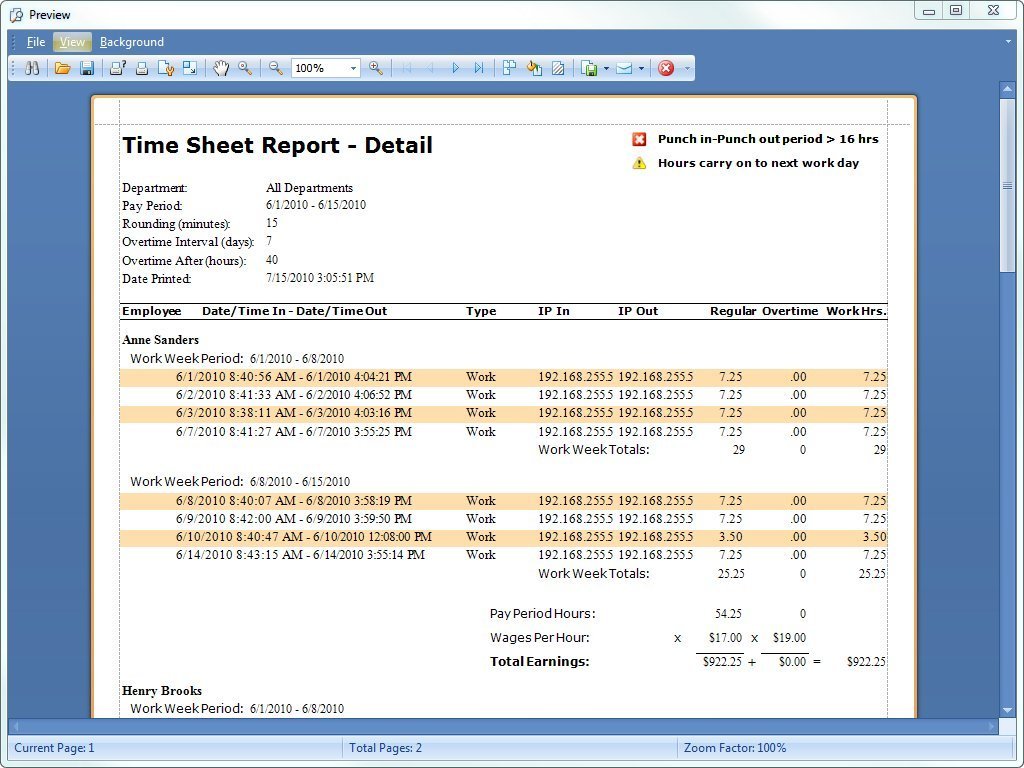Click the zoom out icon
The image size is (1024, 768).
click(276, 68)
